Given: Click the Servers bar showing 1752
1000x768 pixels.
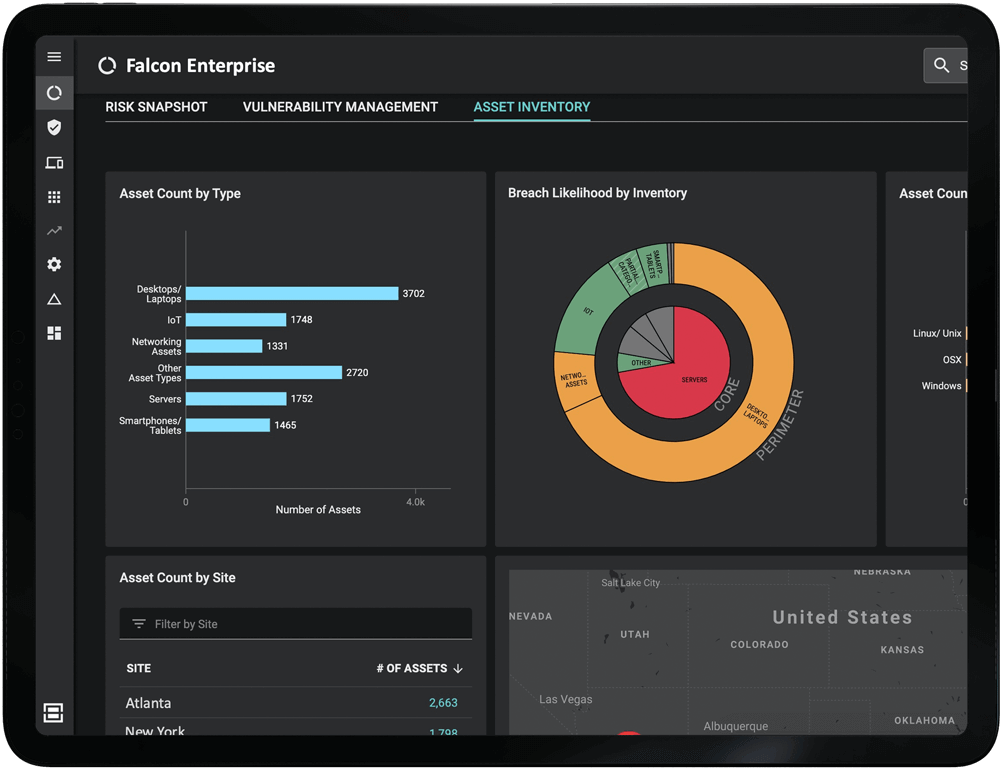Looking at the screenshot, I should [236, 399].
